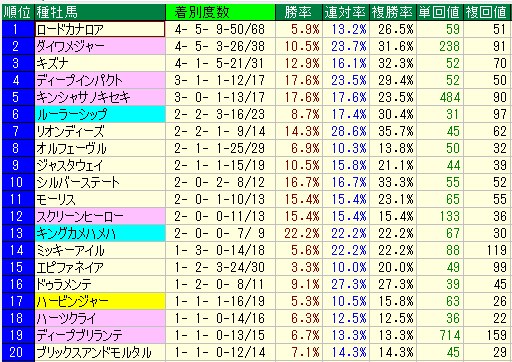Click rank number 20 cell
The width and height of the screenshot is (512, 362).
coord(18,352)
